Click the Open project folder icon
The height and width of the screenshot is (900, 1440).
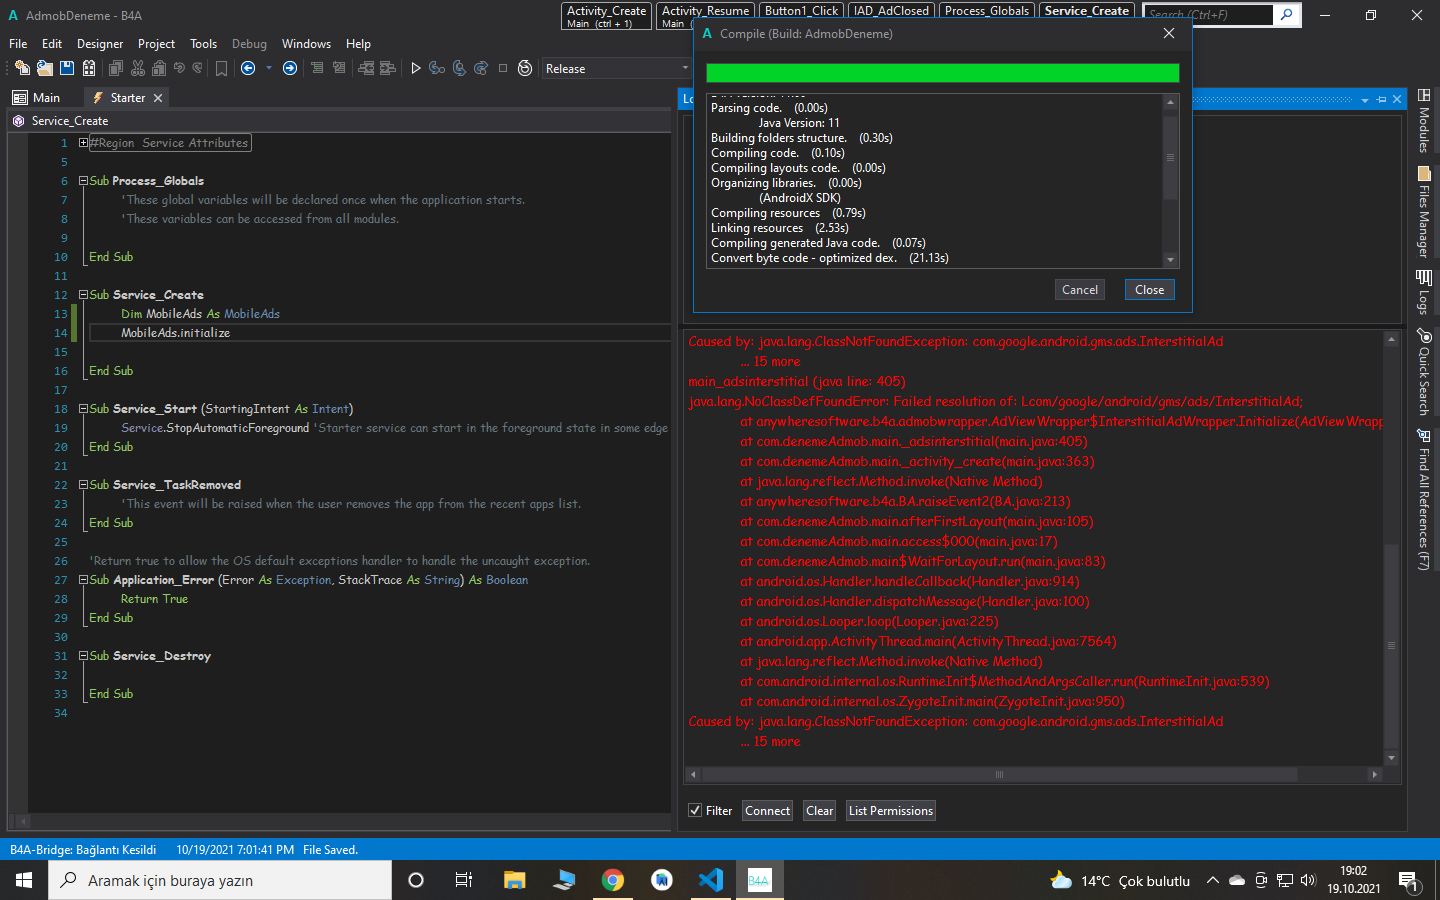click(45, 68)
